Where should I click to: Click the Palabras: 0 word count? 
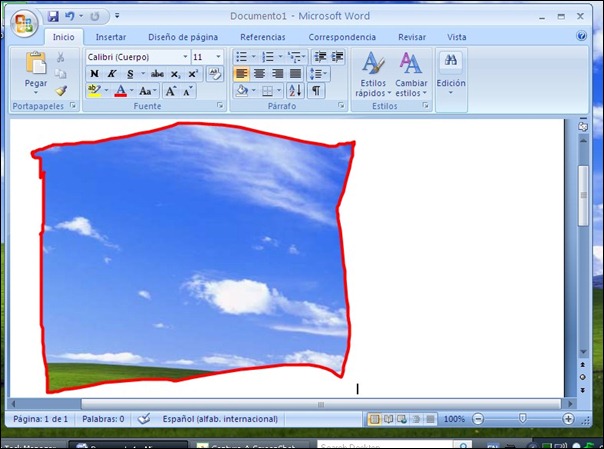(103, 419)
